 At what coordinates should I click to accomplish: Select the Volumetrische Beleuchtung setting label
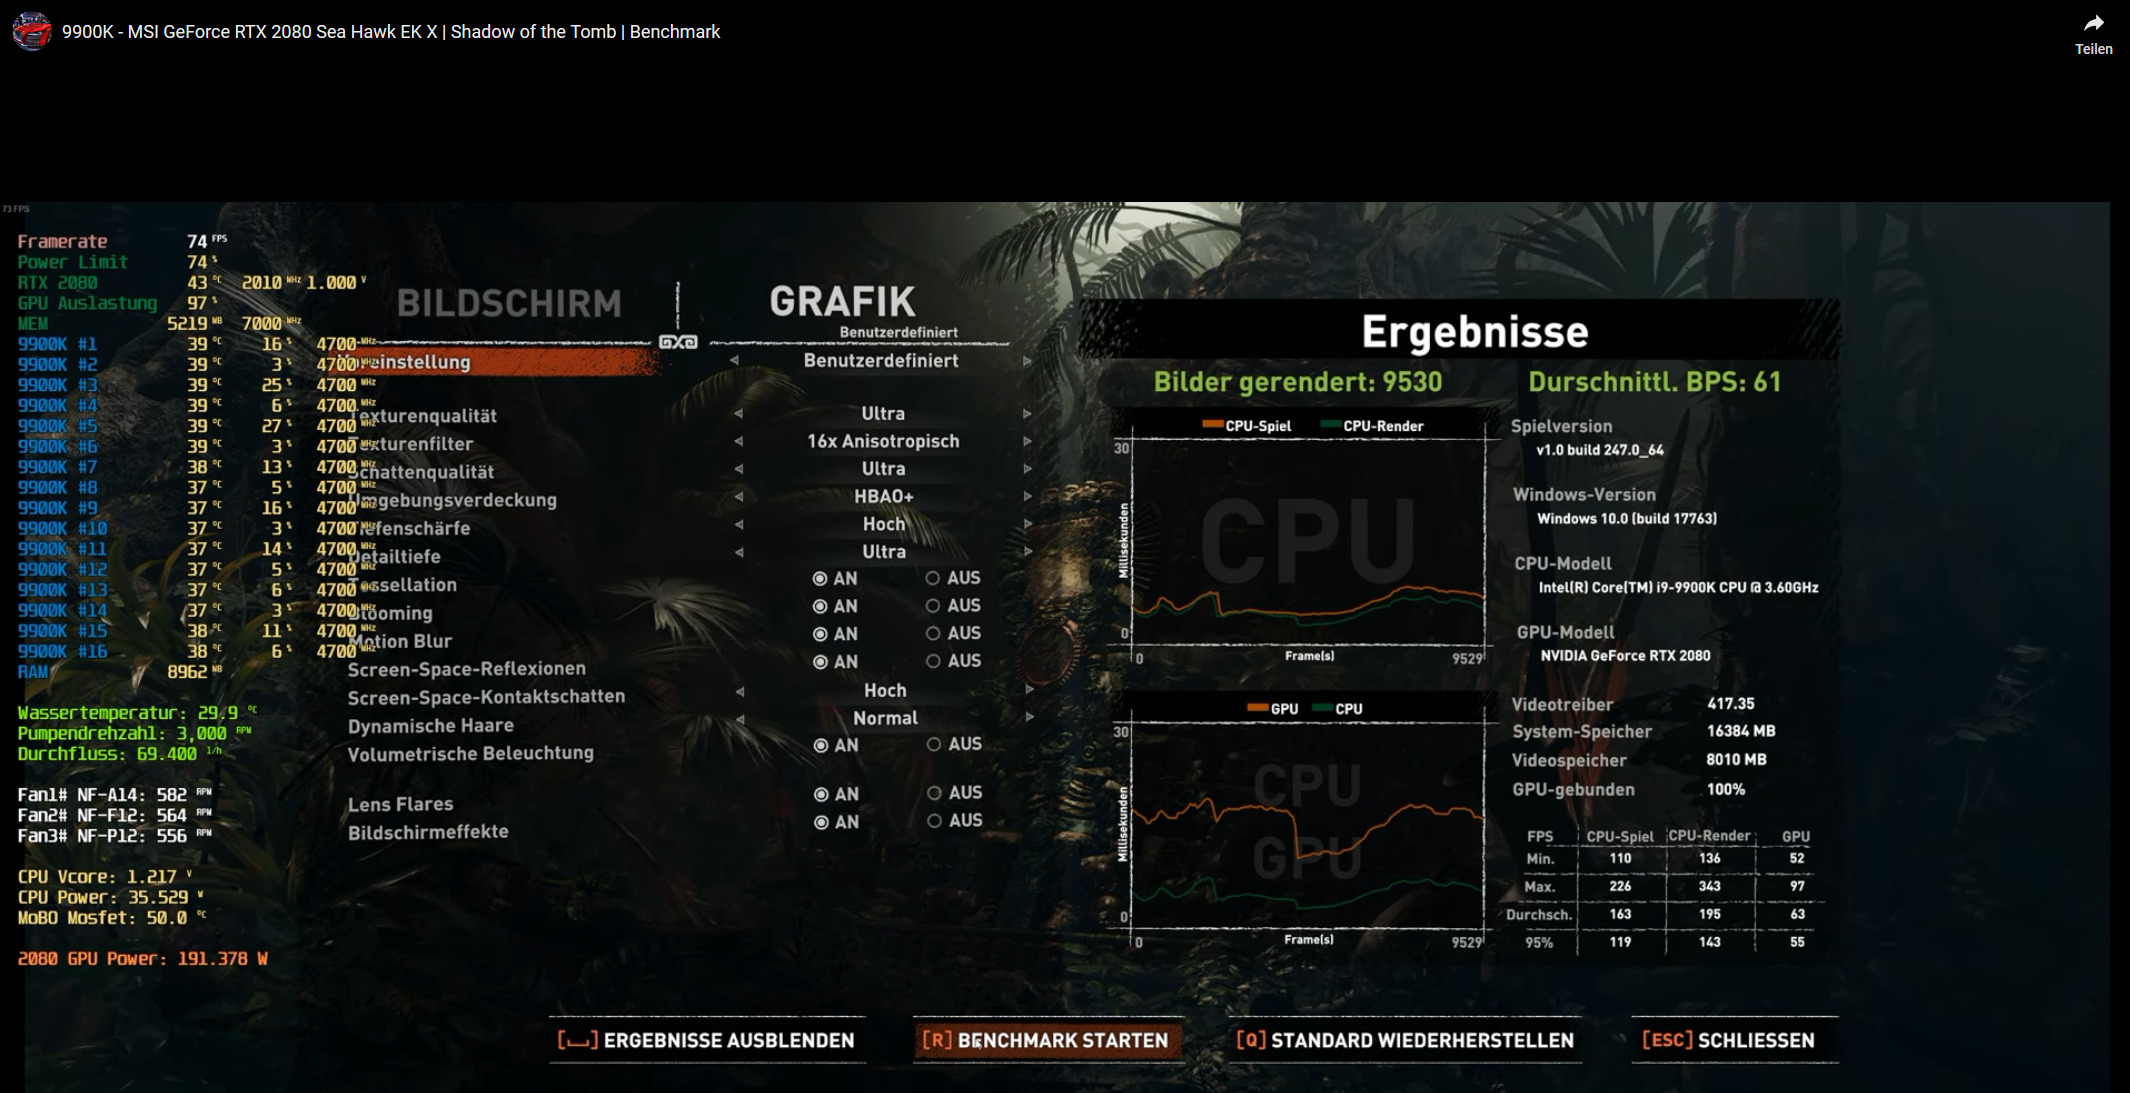470,753
